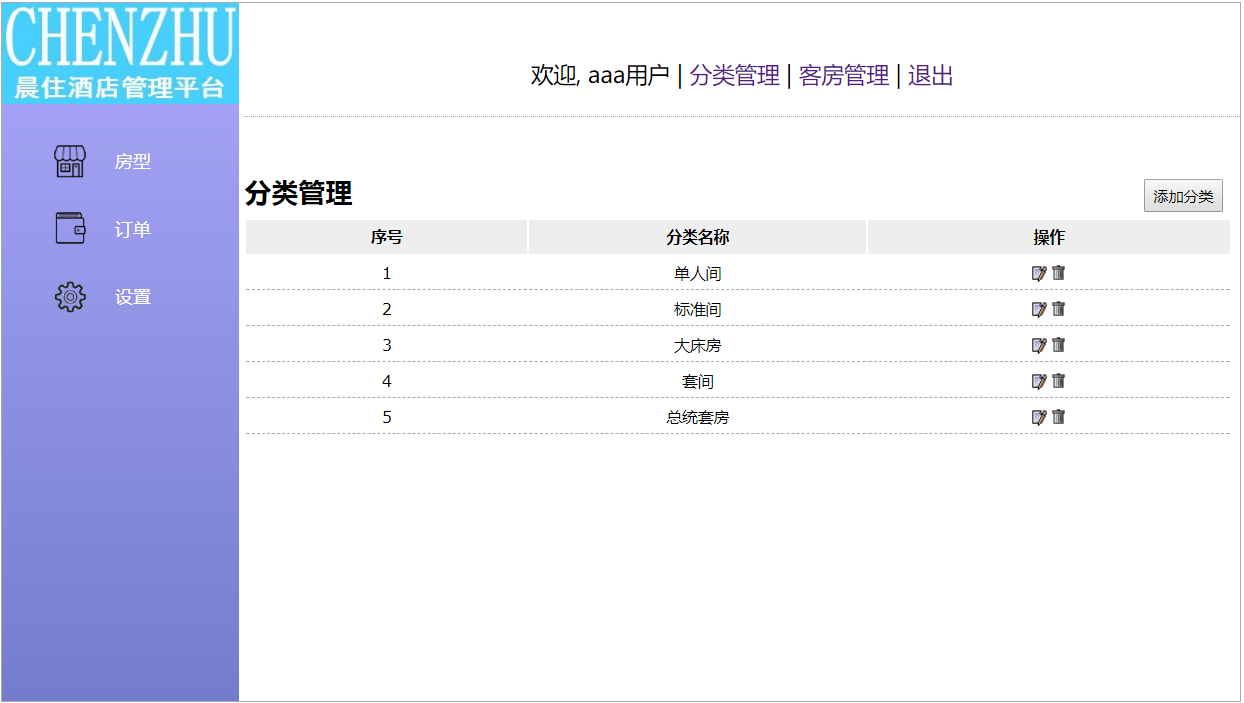Click serial number 3 in the table

(x=387, y=345)
